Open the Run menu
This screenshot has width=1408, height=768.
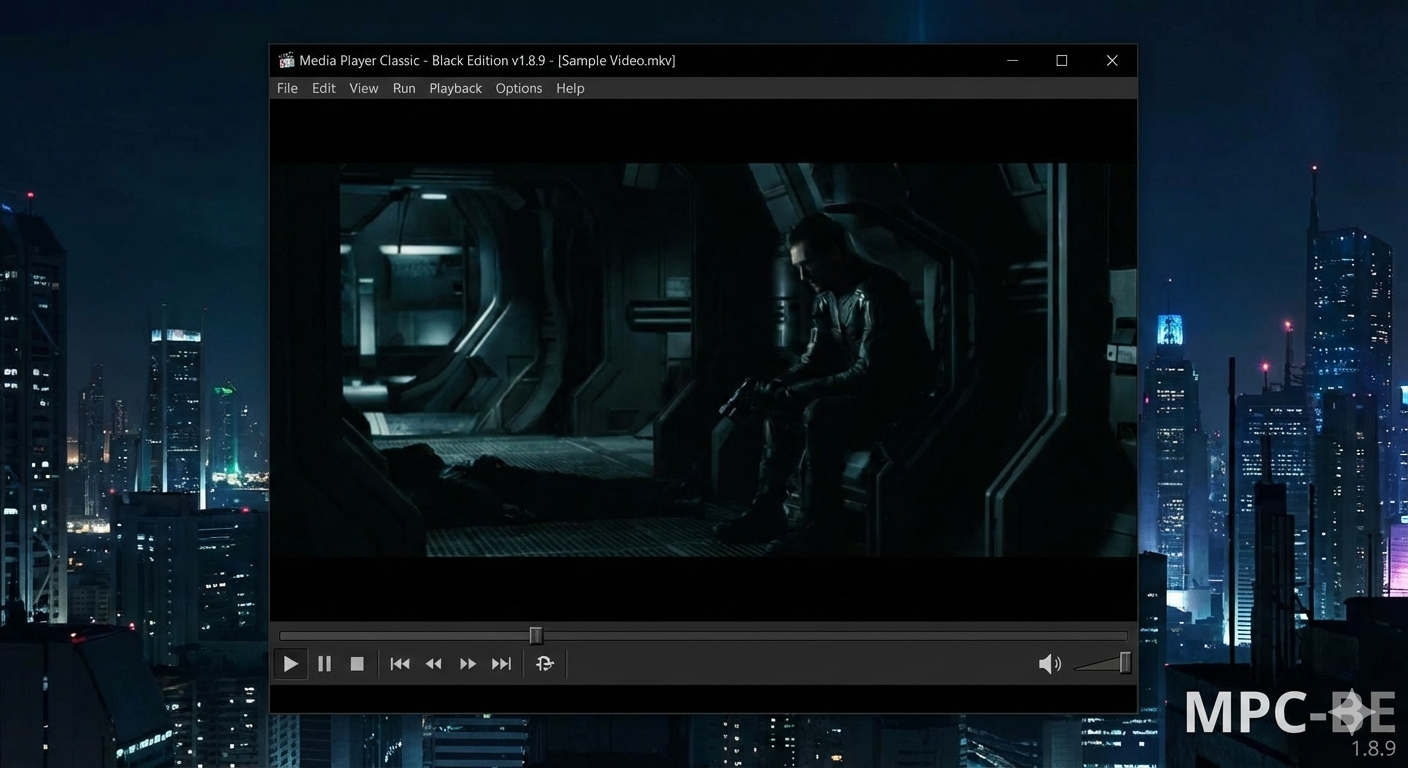point(403,88)
